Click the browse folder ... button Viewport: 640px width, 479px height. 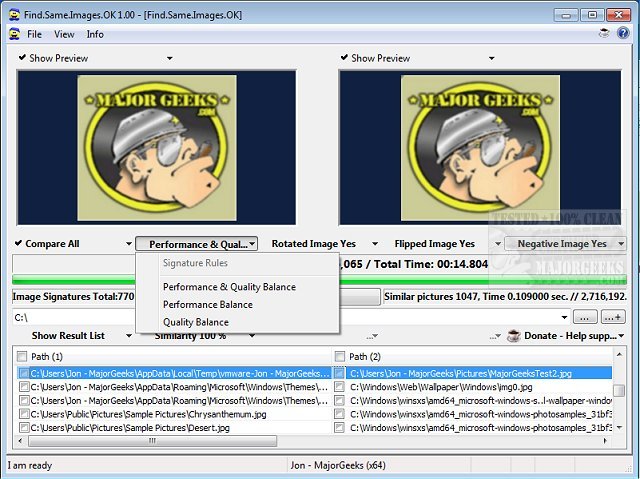tap(585, 317)
